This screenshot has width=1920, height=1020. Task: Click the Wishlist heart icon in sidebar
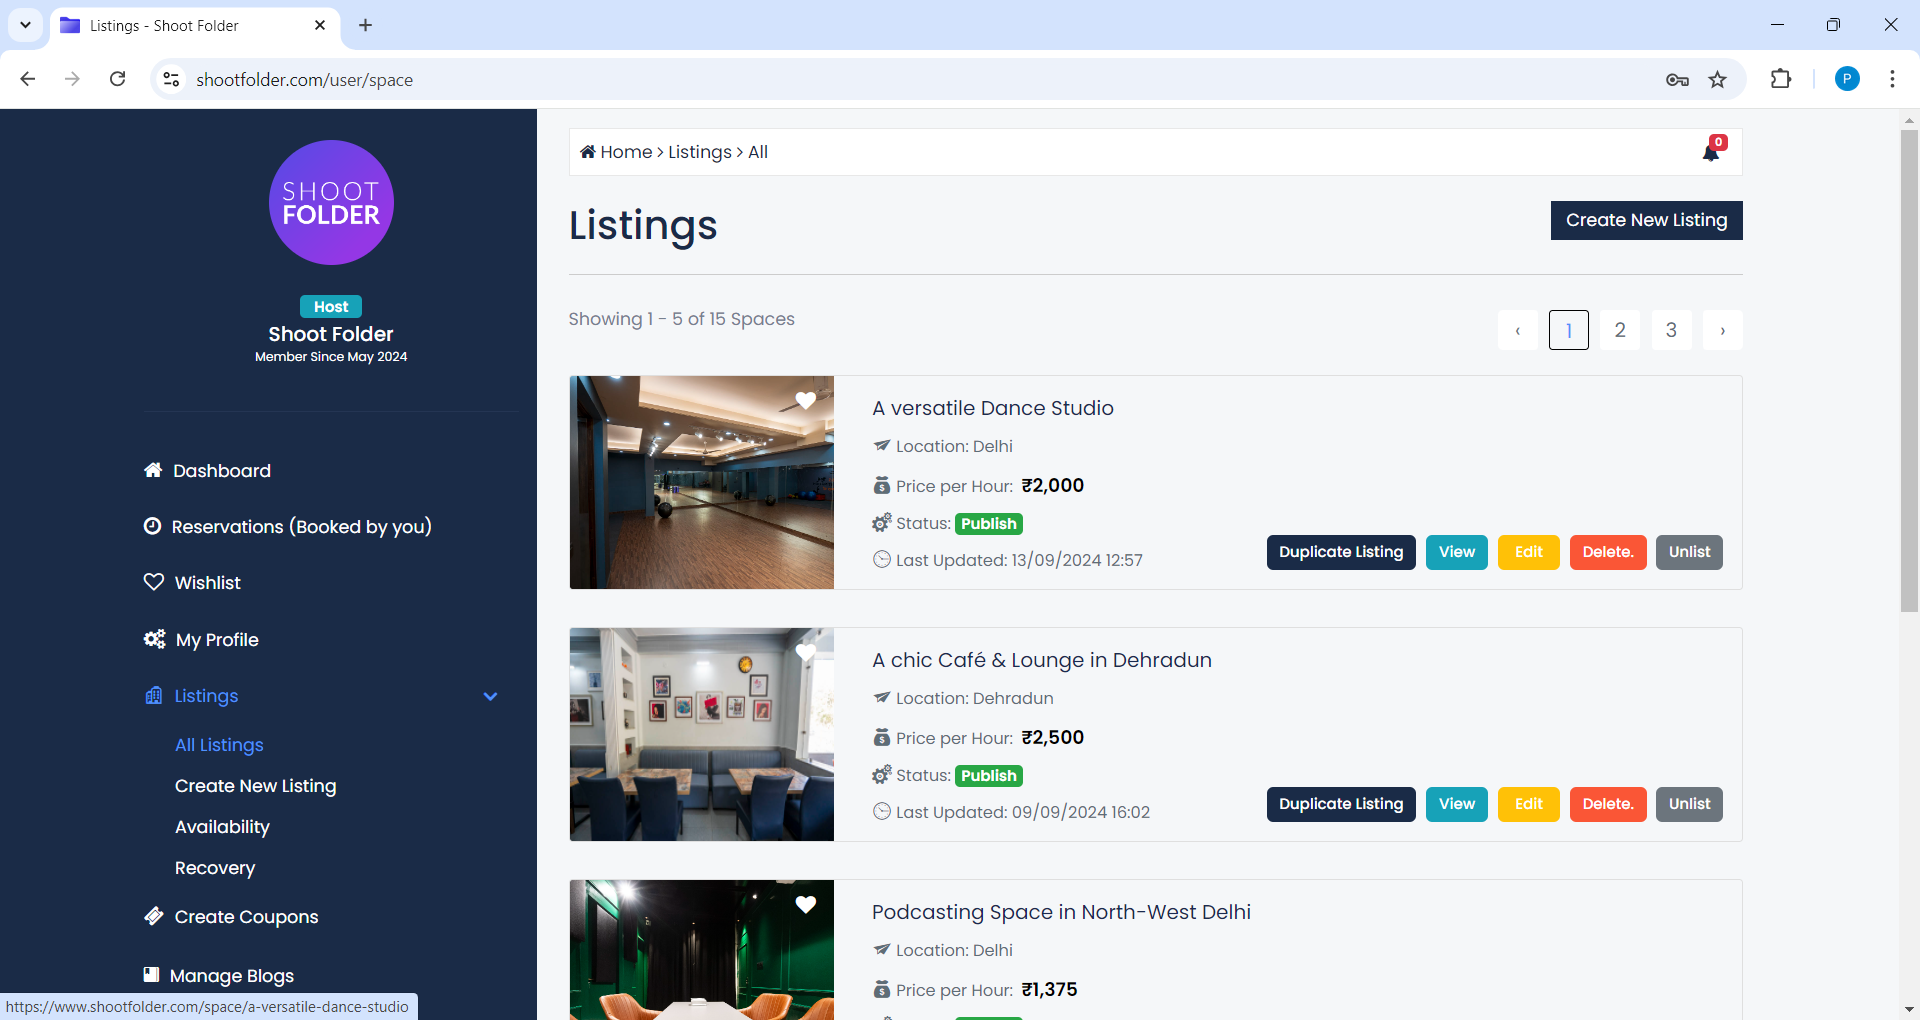click(x=154, y=582)
